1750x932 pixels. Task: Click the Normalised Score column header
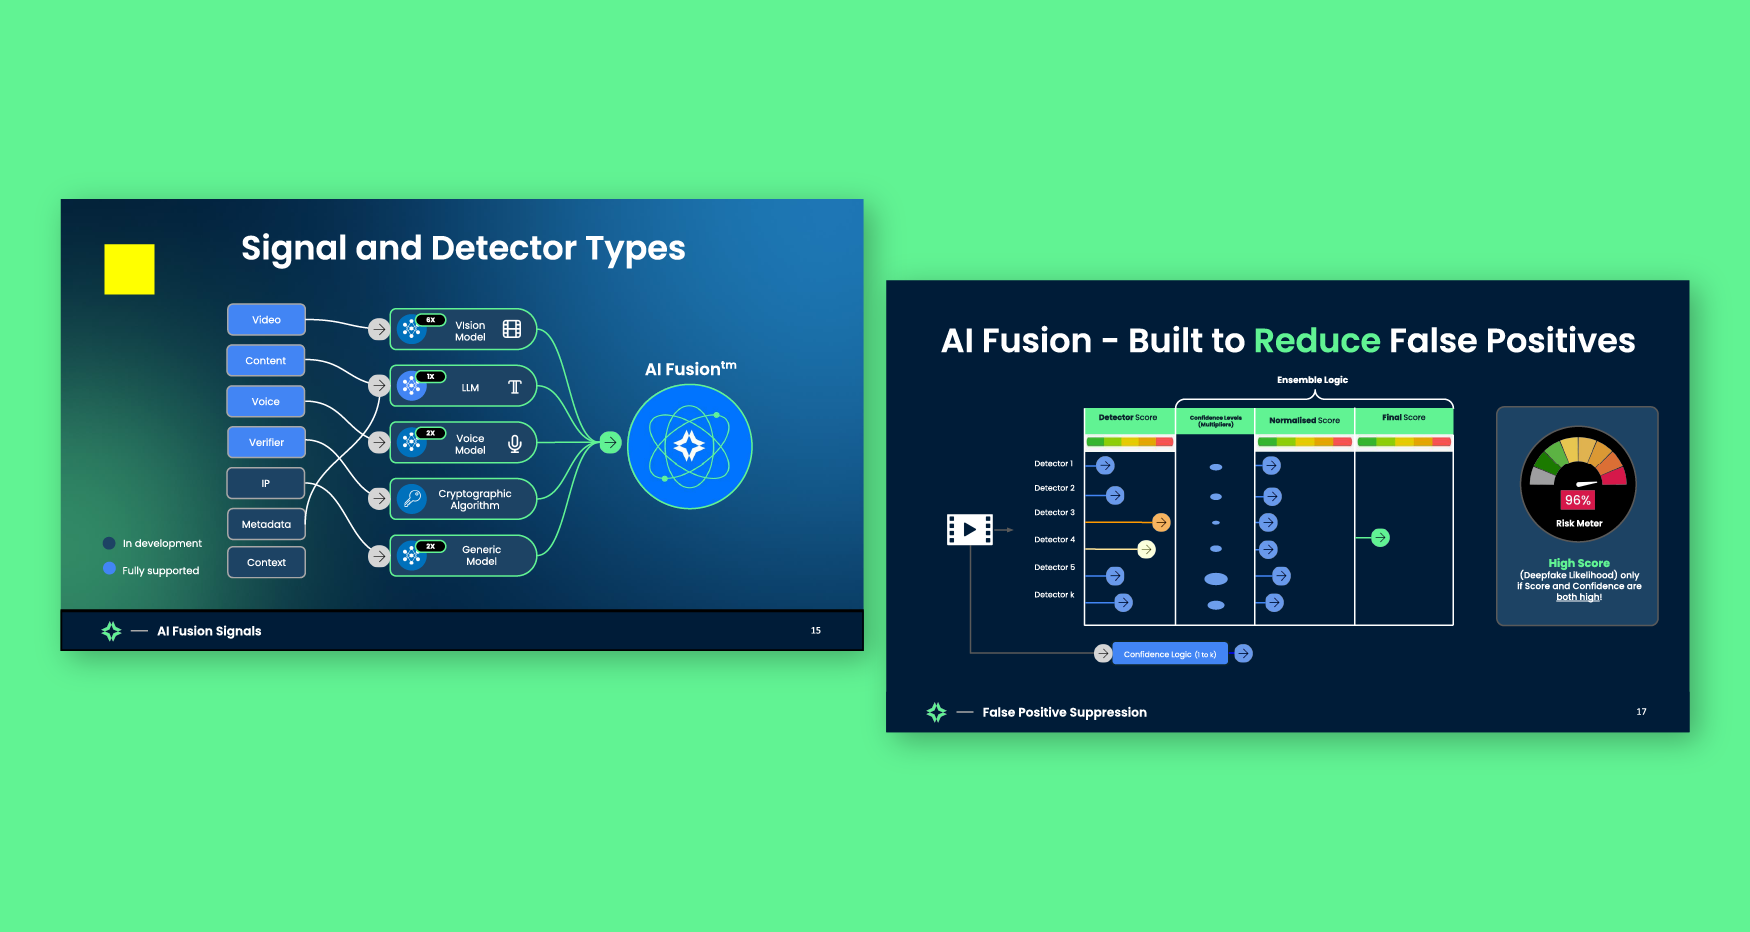[x=1304, y=420]
